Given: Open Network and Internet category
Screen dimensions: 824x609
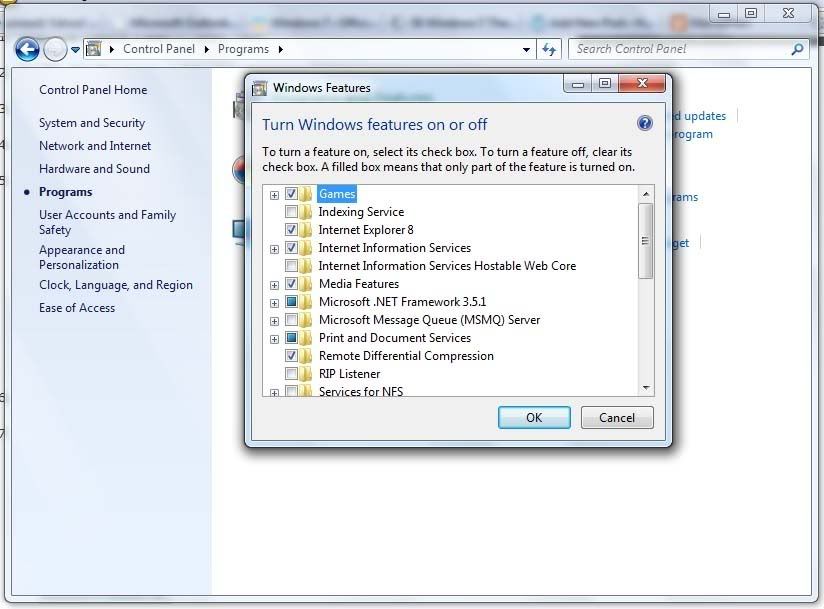Looking at the screenshot, I should pyautogui.click(x=95, y=146).
